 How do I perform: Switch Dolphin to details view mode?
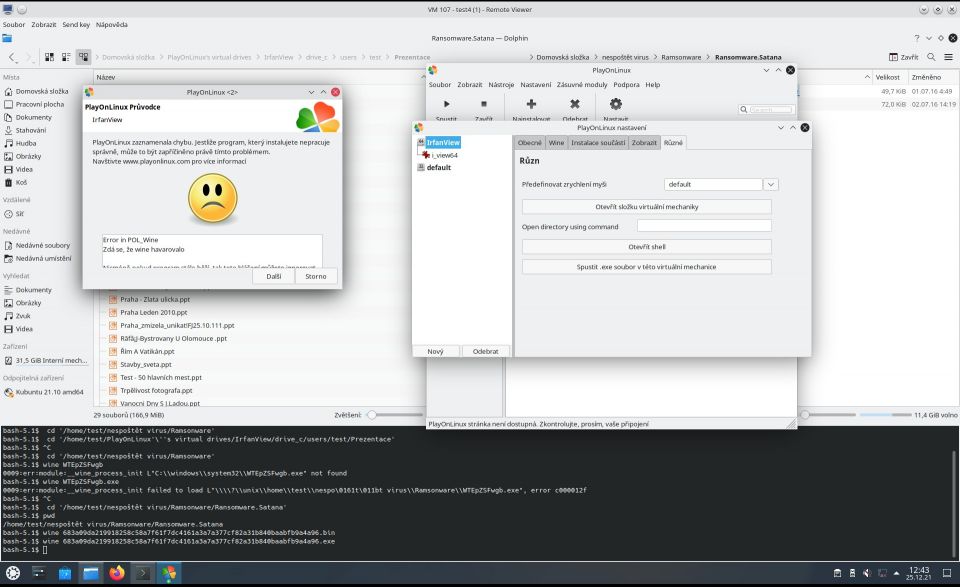point(83,57)
